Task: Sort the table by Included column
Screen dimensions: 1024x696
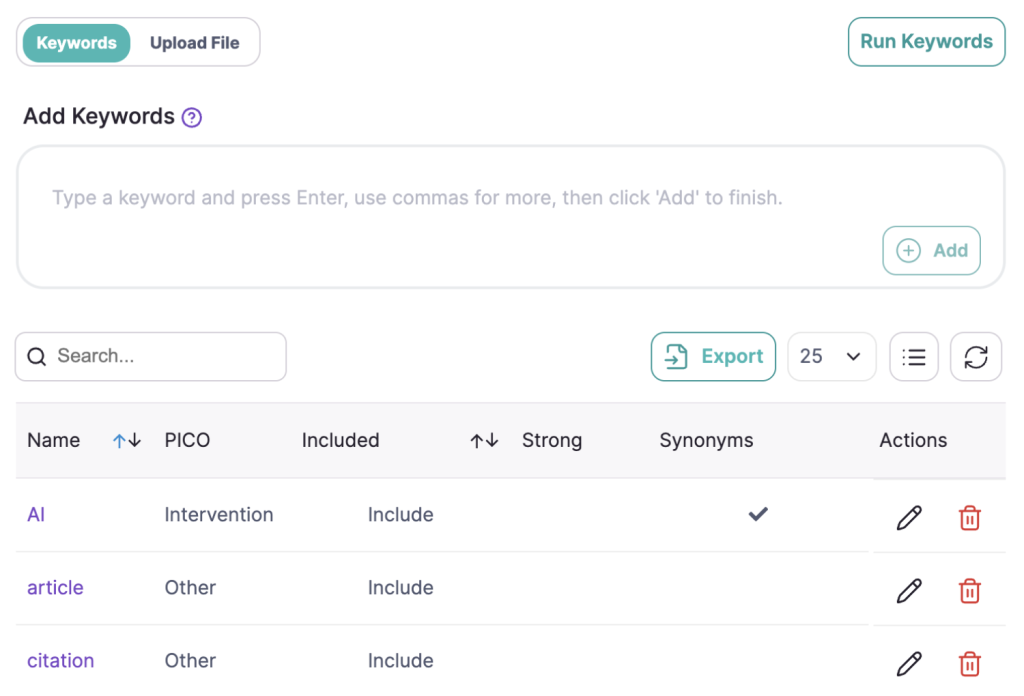Action: 484,441
